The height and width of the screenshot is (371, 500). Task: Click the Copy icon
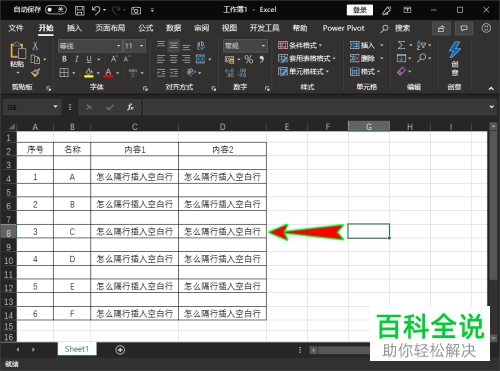pyautogui.click(x=35, y=59)
